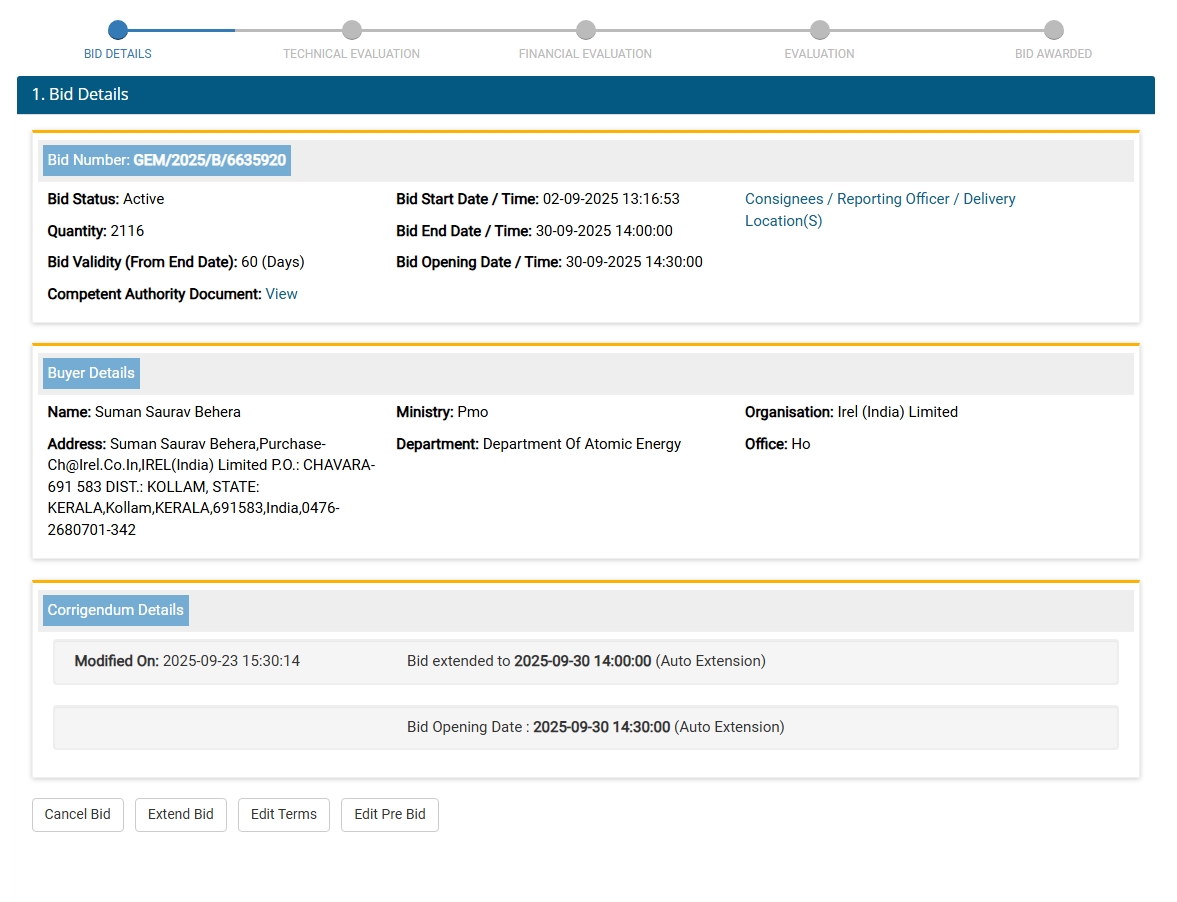Screen dimensions: 1177x902
Task: Collapse the '1. Bid Details' header bar
Action: [585, 95]
